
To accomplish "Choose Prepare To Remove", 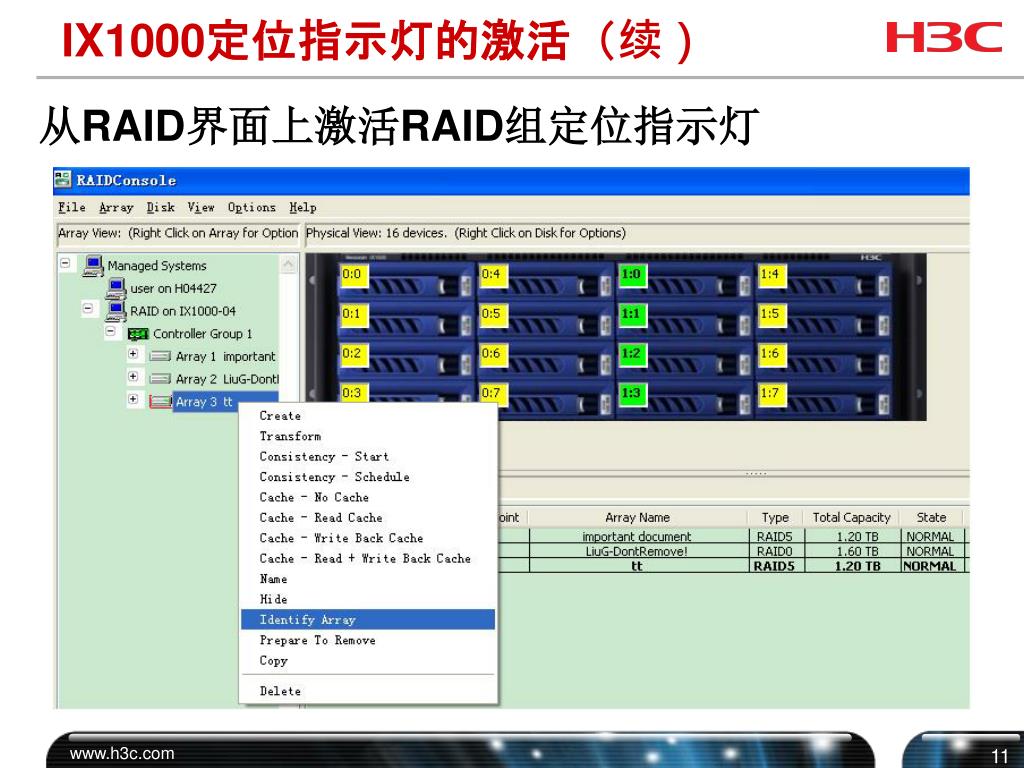I will pyautogui.click(x=368, y=640).
